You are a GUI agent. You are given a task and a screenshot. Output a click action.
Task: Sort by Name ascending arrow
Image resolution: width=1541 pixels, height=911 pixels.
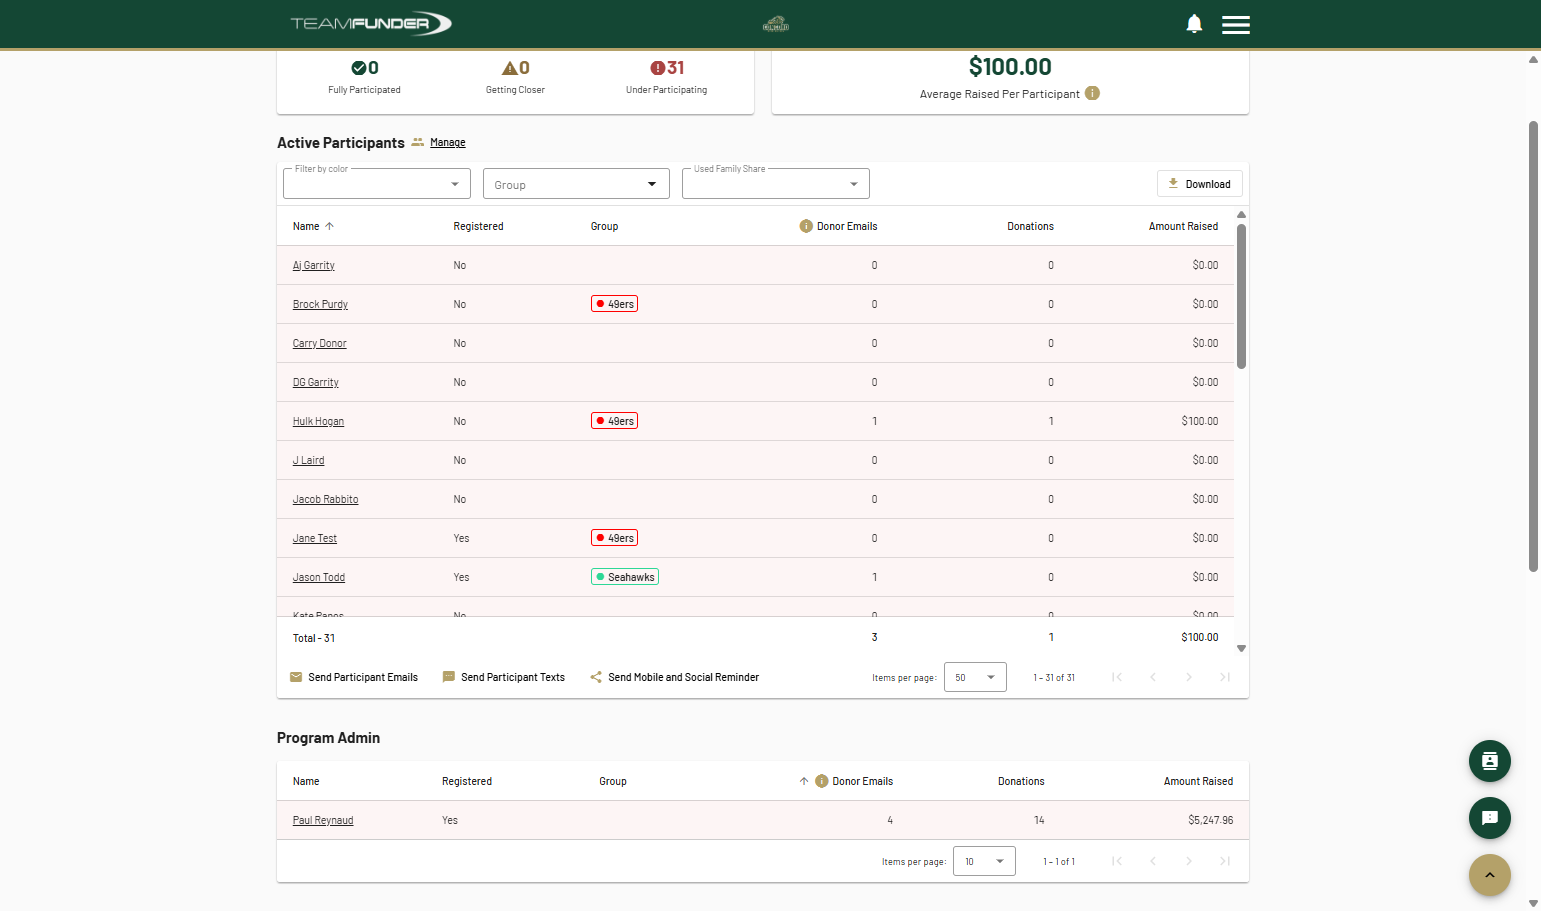coord(329,226)
